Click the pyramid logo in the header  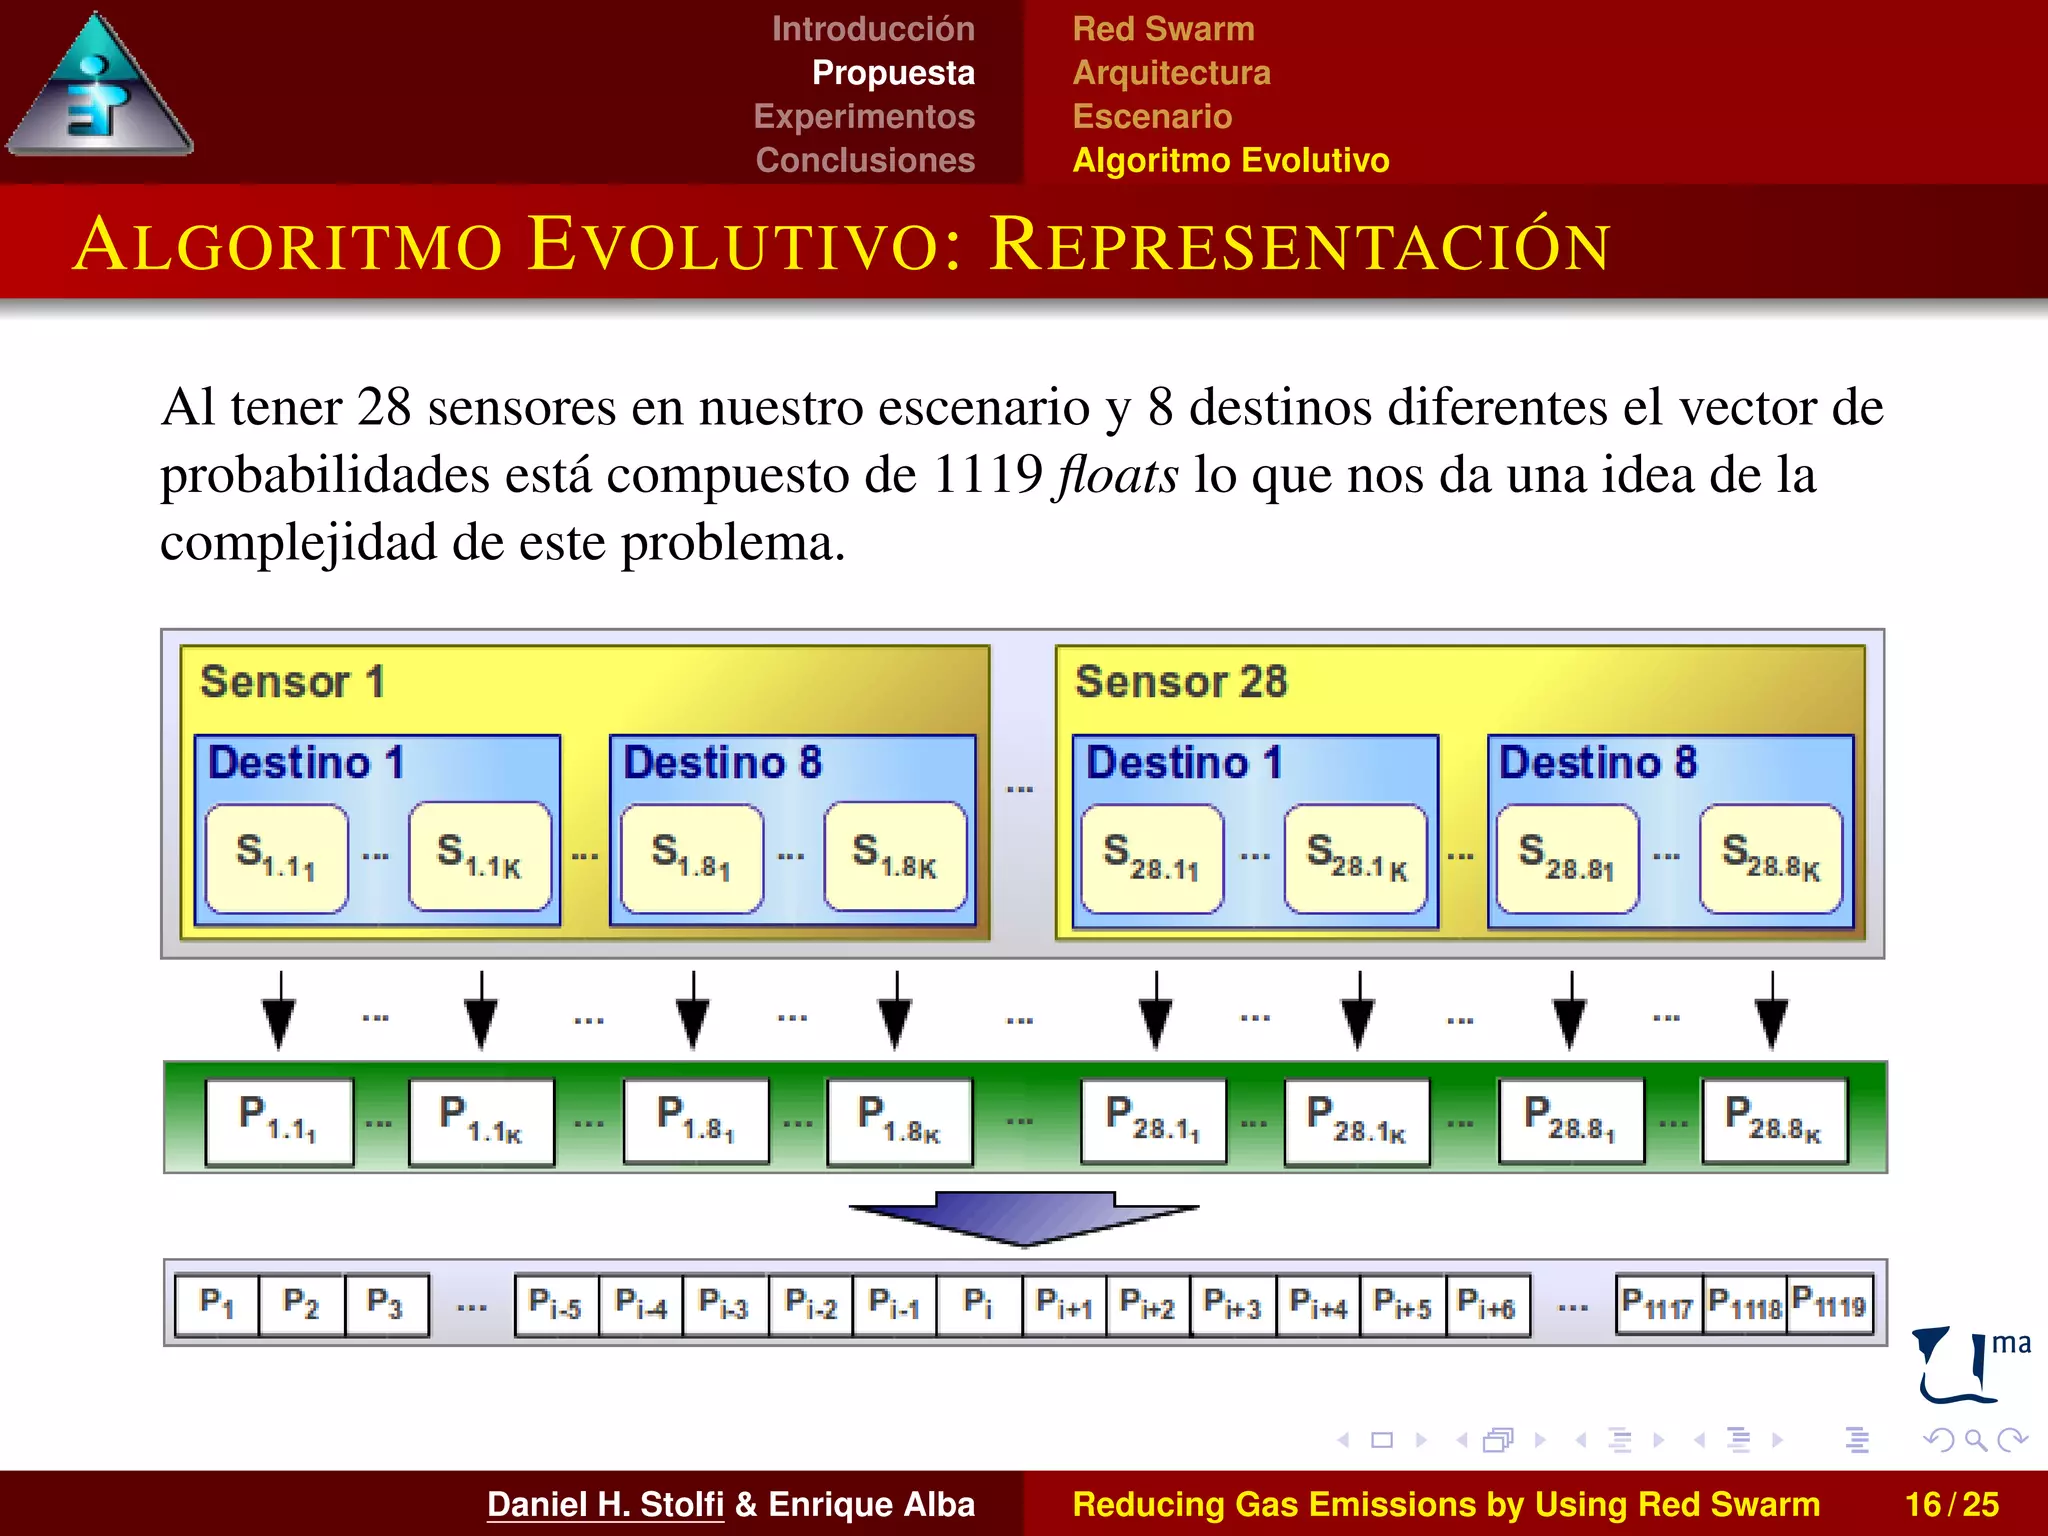pyautogui.click(x=99, y=86)
